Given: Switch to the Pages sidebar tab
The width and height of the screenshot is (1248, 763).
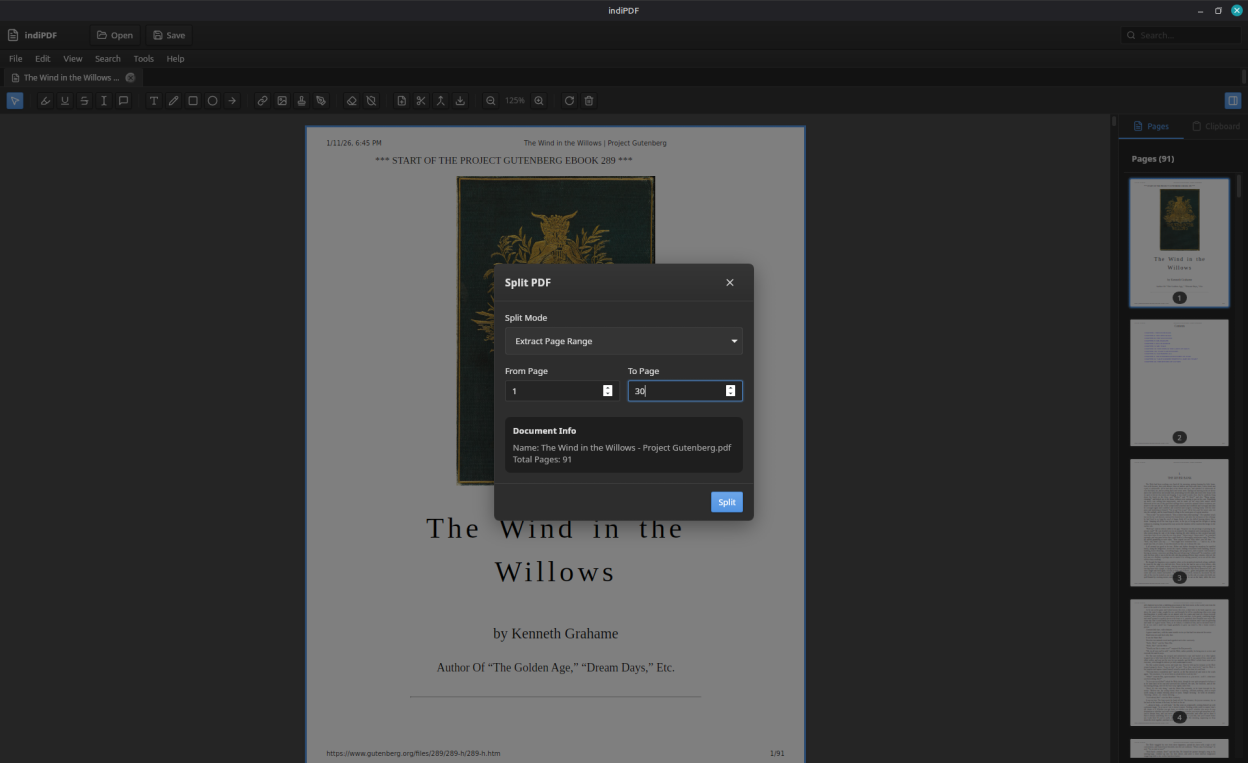Looking at the screenshot, I should (1151, 126).
